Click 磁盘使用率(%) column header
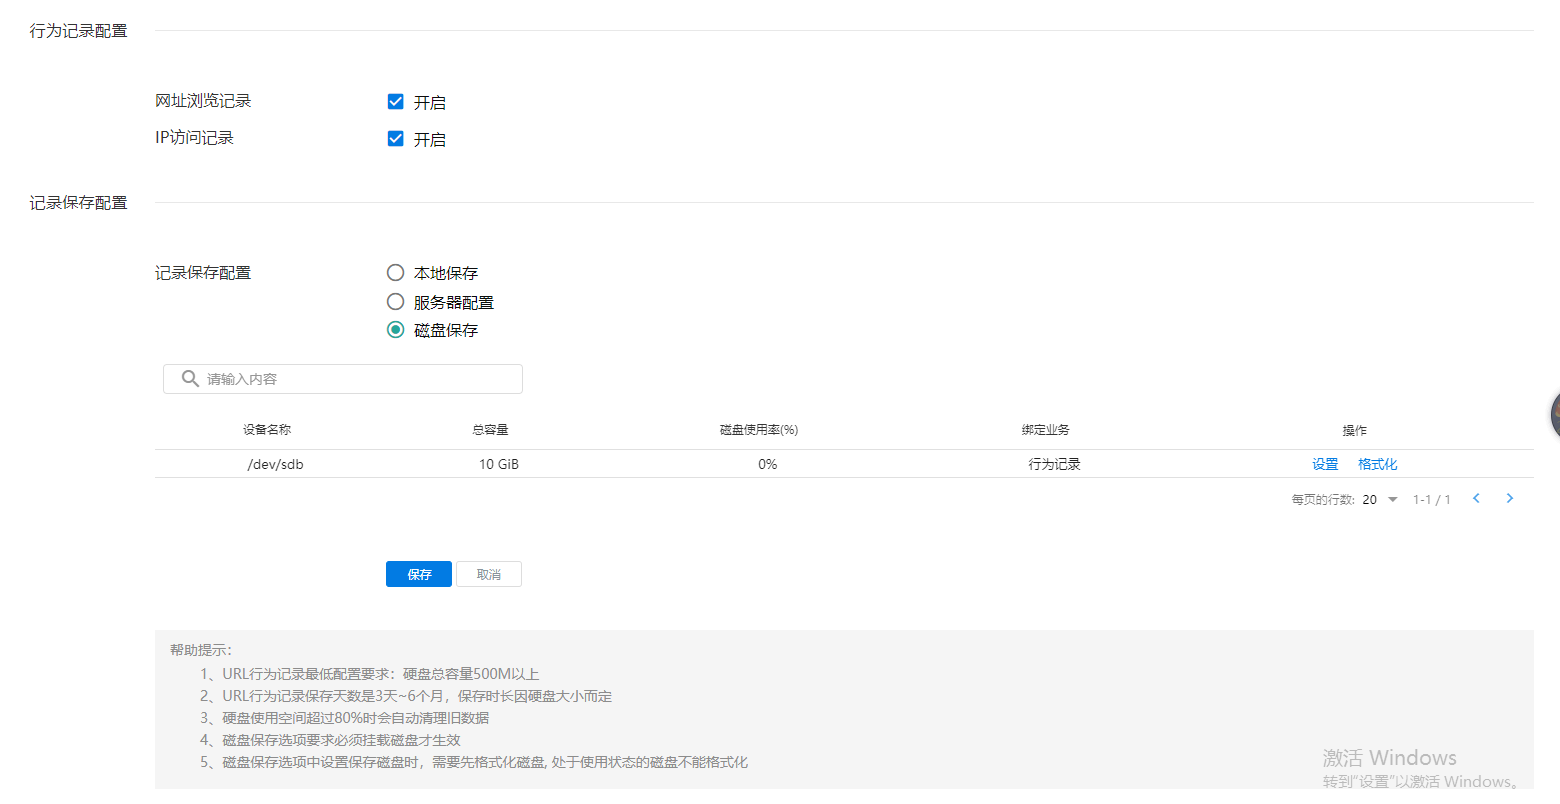Image resolution: width=1560 pixels, height=804 pixels. tap(759, 430)
